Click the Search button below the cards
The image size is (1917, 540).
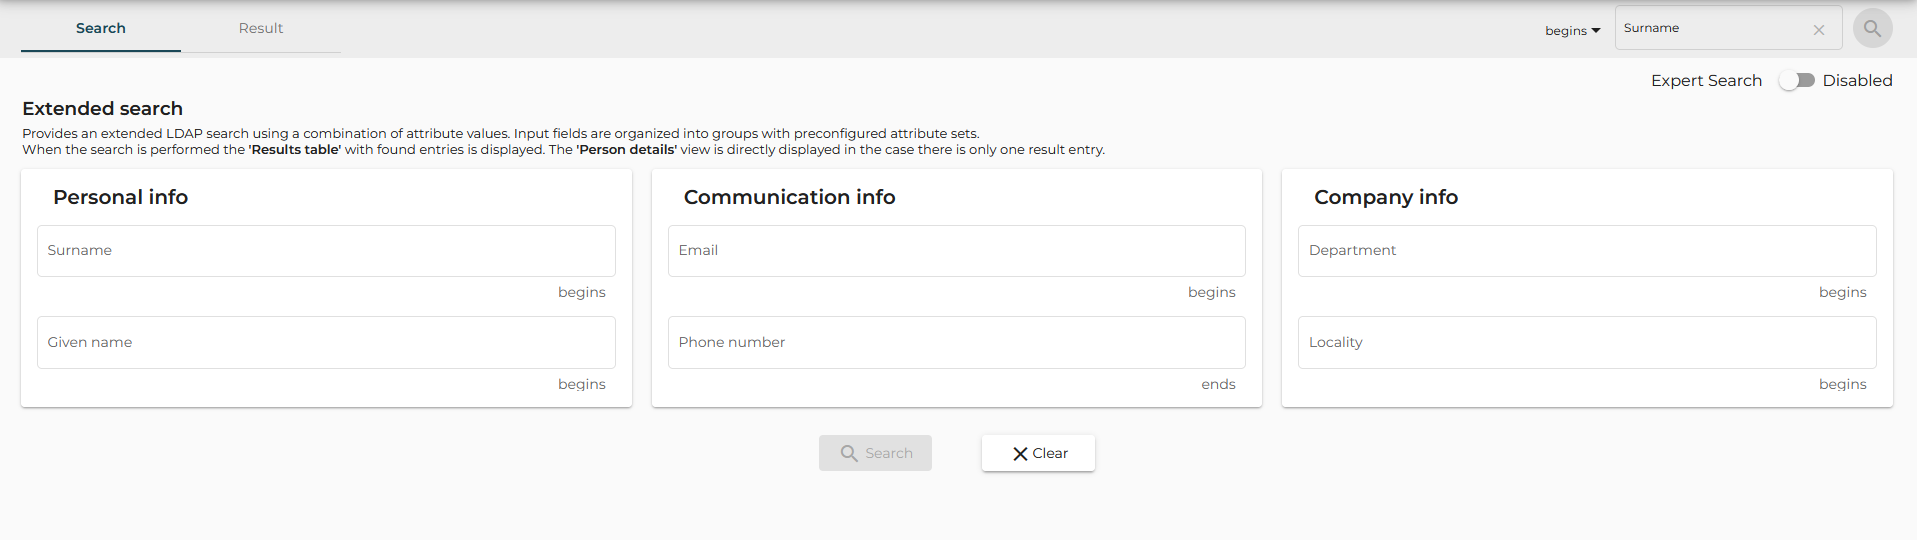click(x=875, y=453)
